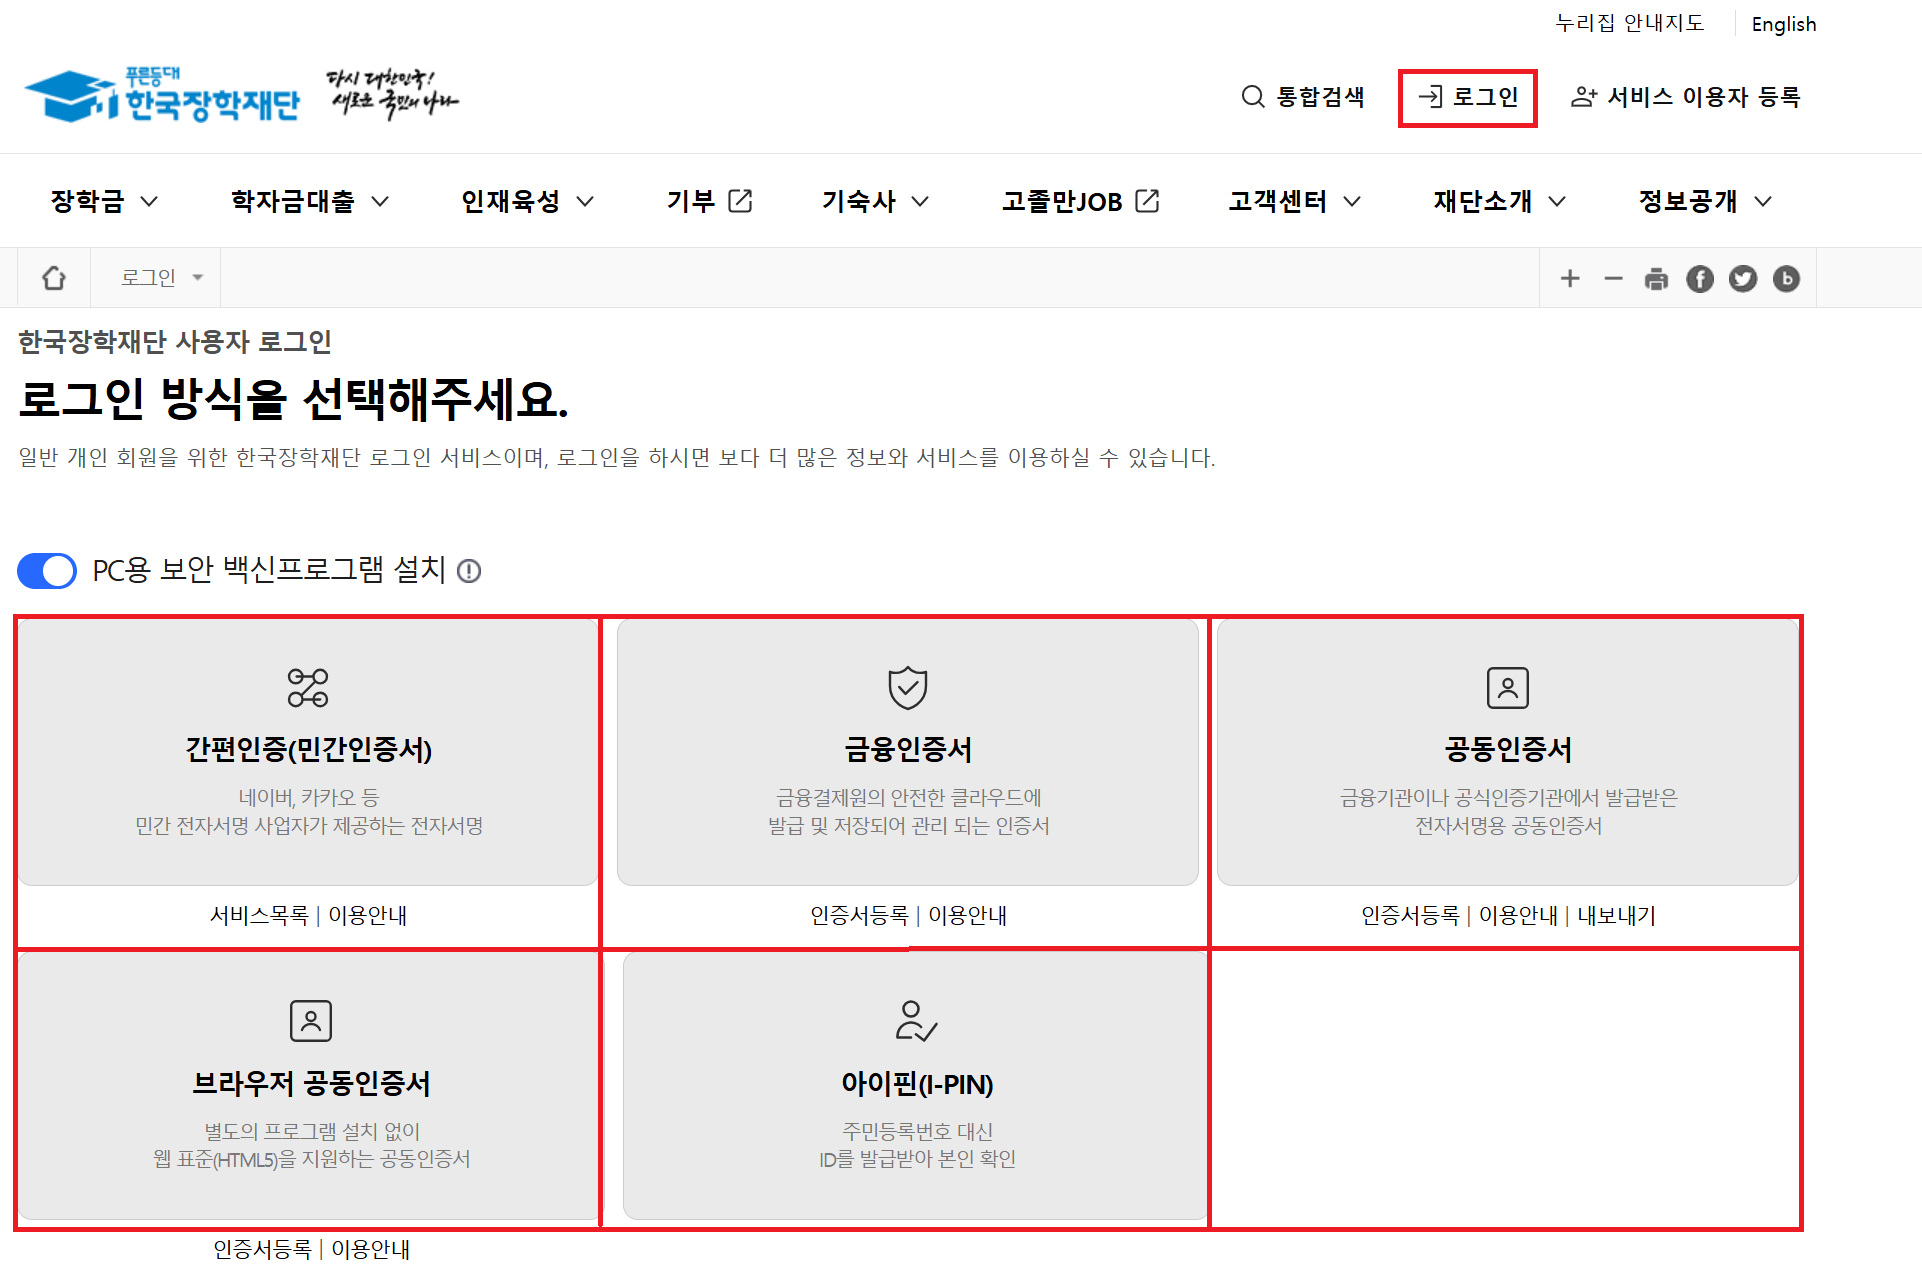The width and height of the screenshot is (1922, 1277).
Task: Click the zoom out minus icon
Action: point(1613,279)
